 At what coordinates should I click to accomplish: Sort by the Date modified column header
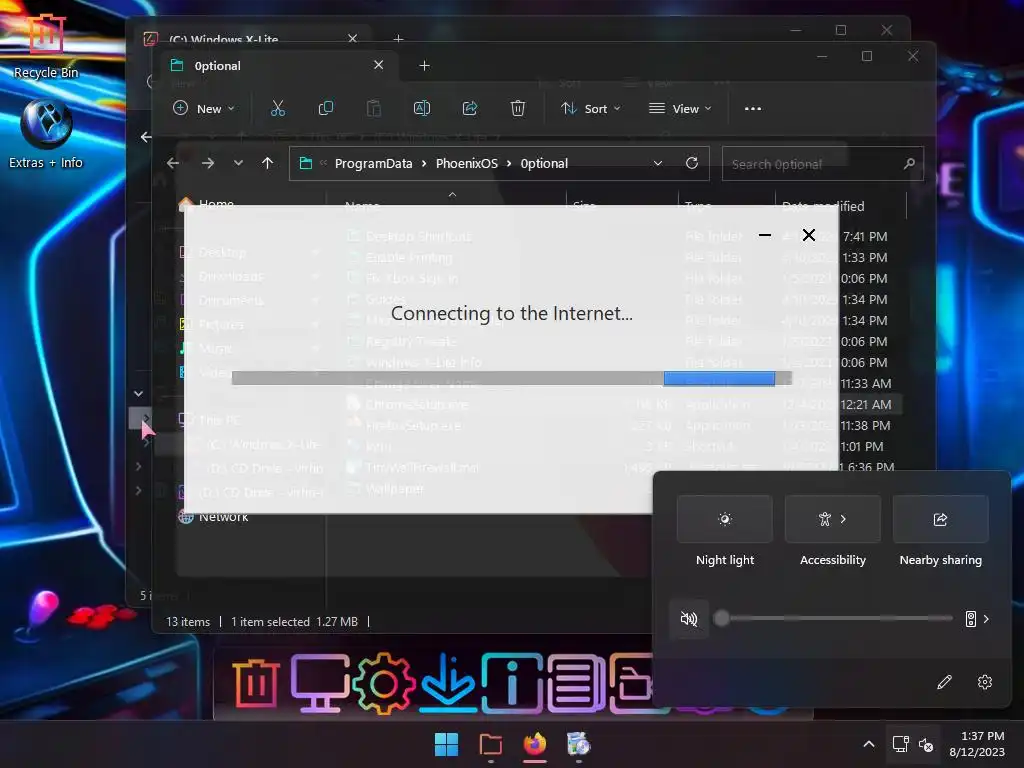click(x=840, y=206)
